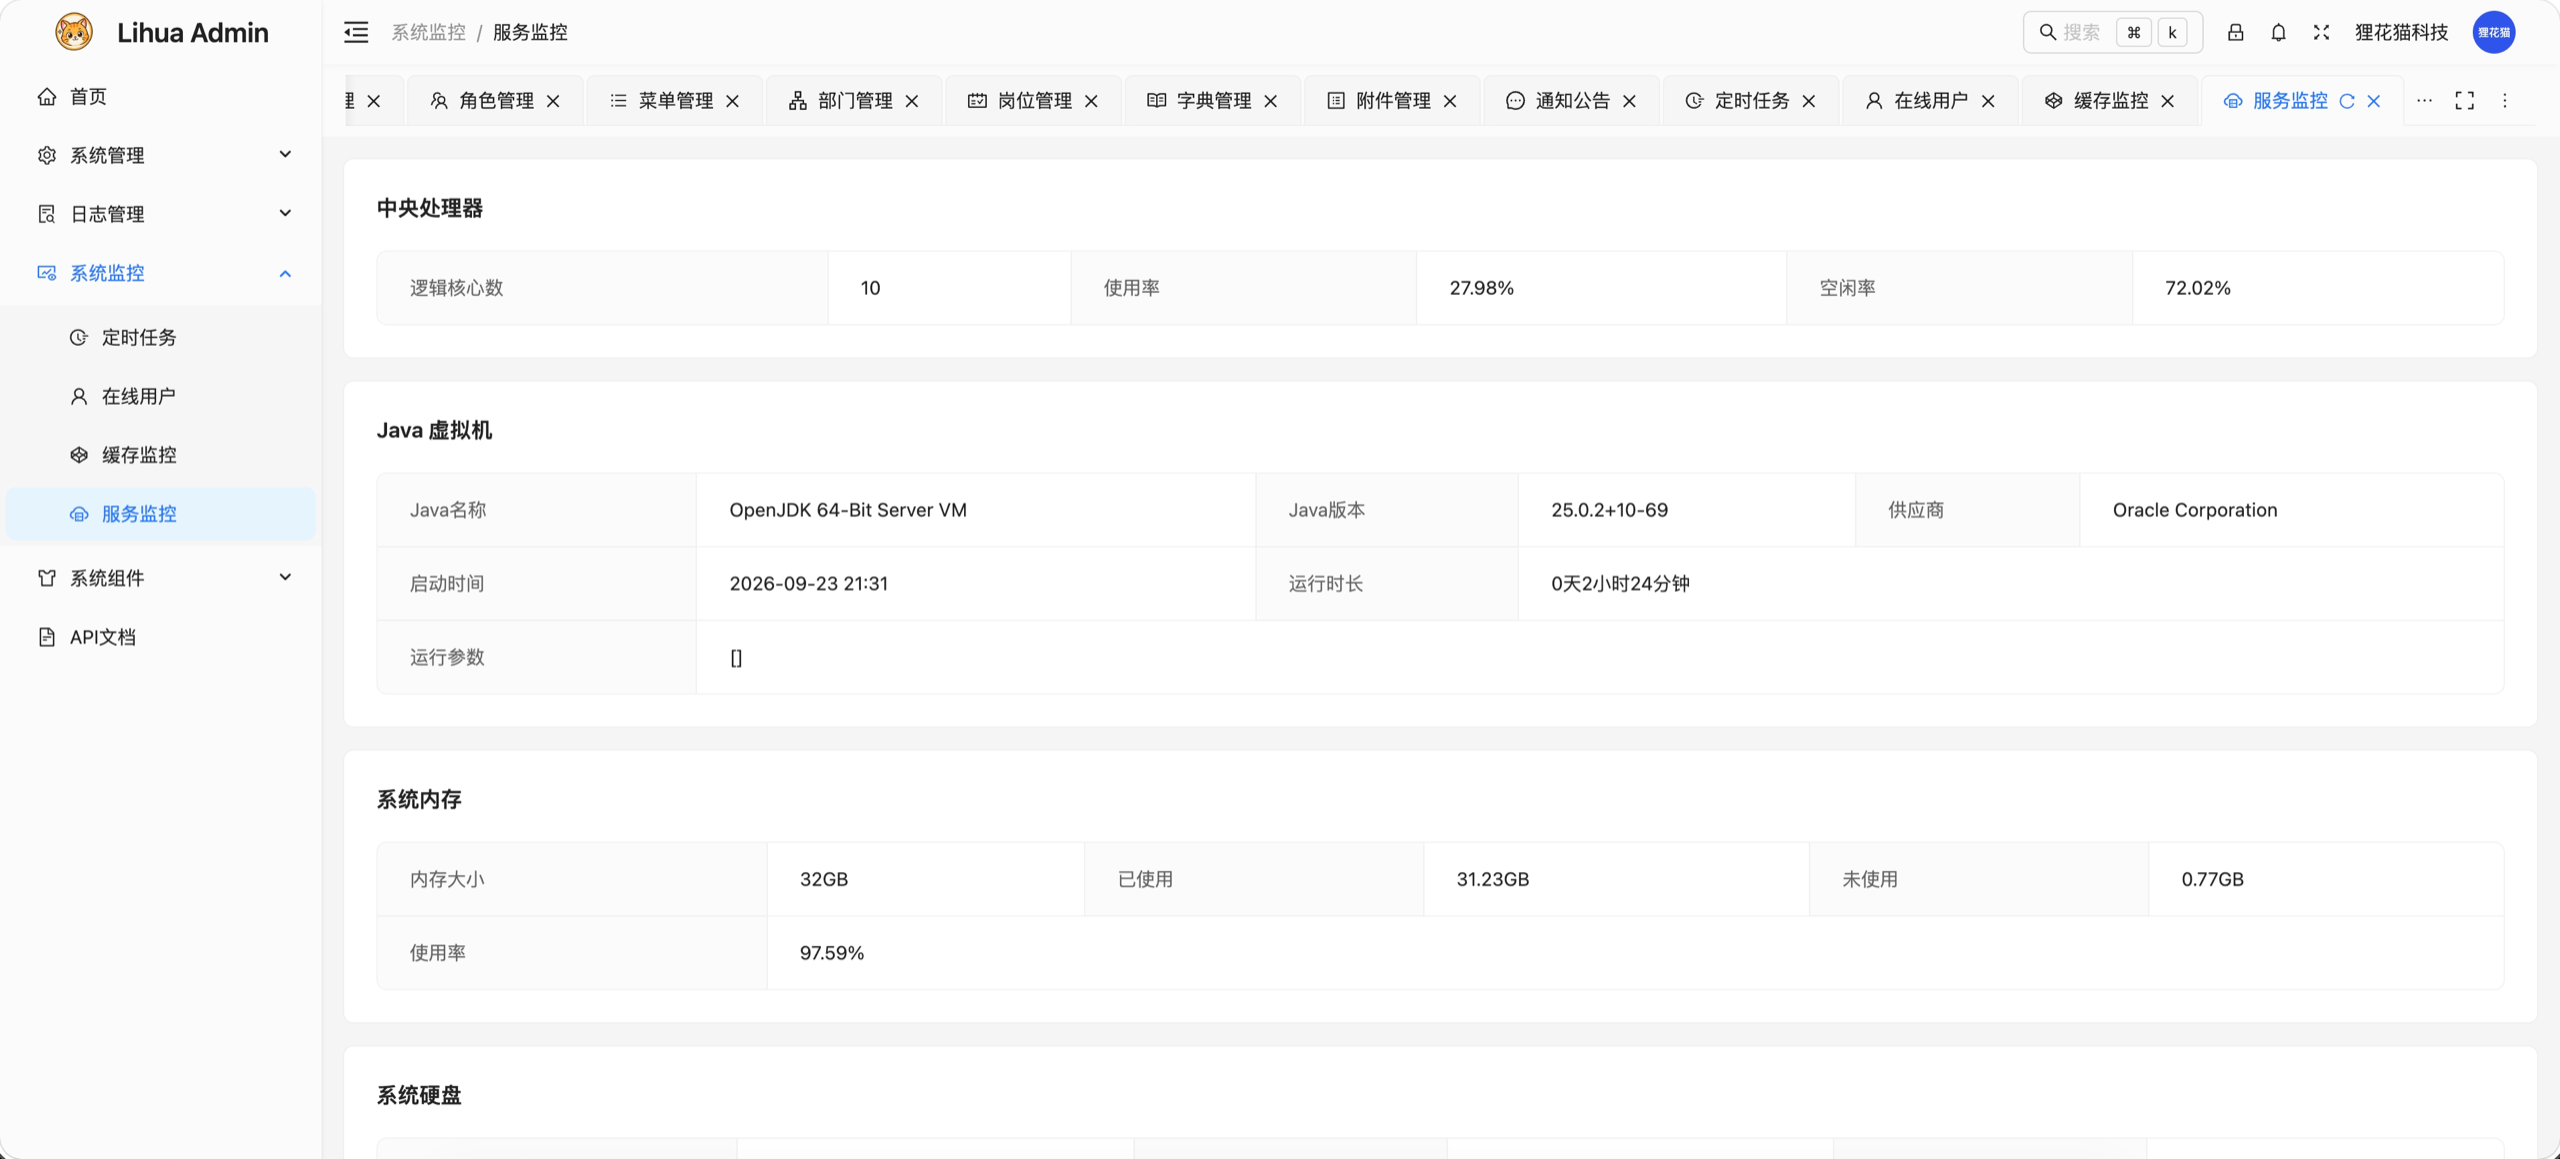
Task: Expand the 系统组件 menu
Action: [x=160, y=578]
